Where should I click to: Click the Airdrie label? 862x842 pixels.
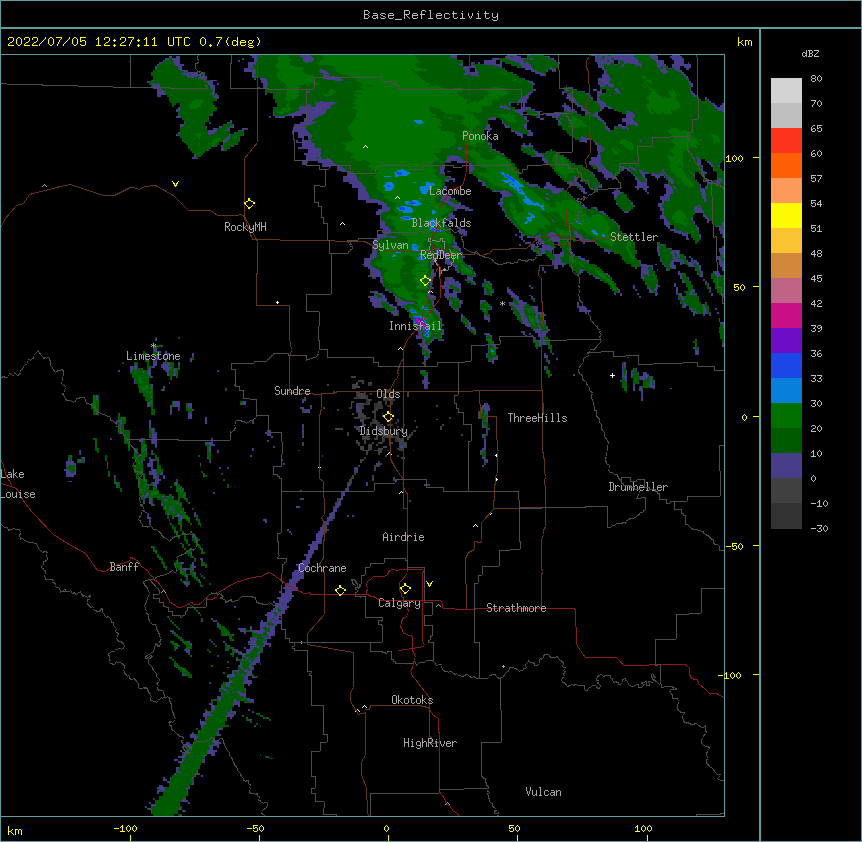point(403,537)
